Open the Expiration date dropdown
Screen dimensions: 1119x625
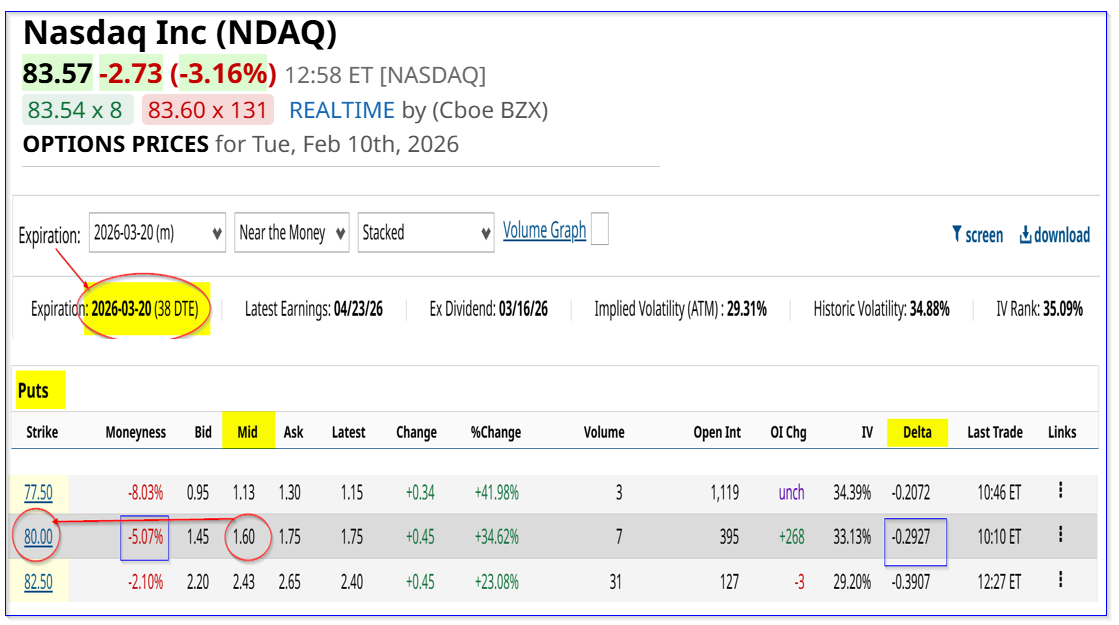point(156,232)
